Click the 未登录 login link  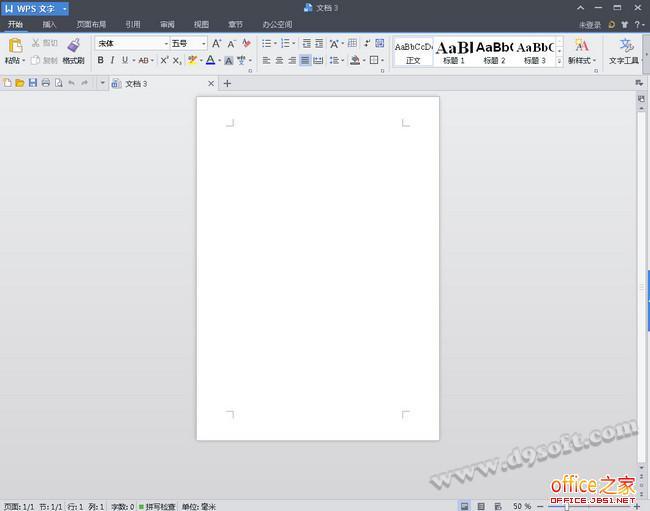click(590, 24)
